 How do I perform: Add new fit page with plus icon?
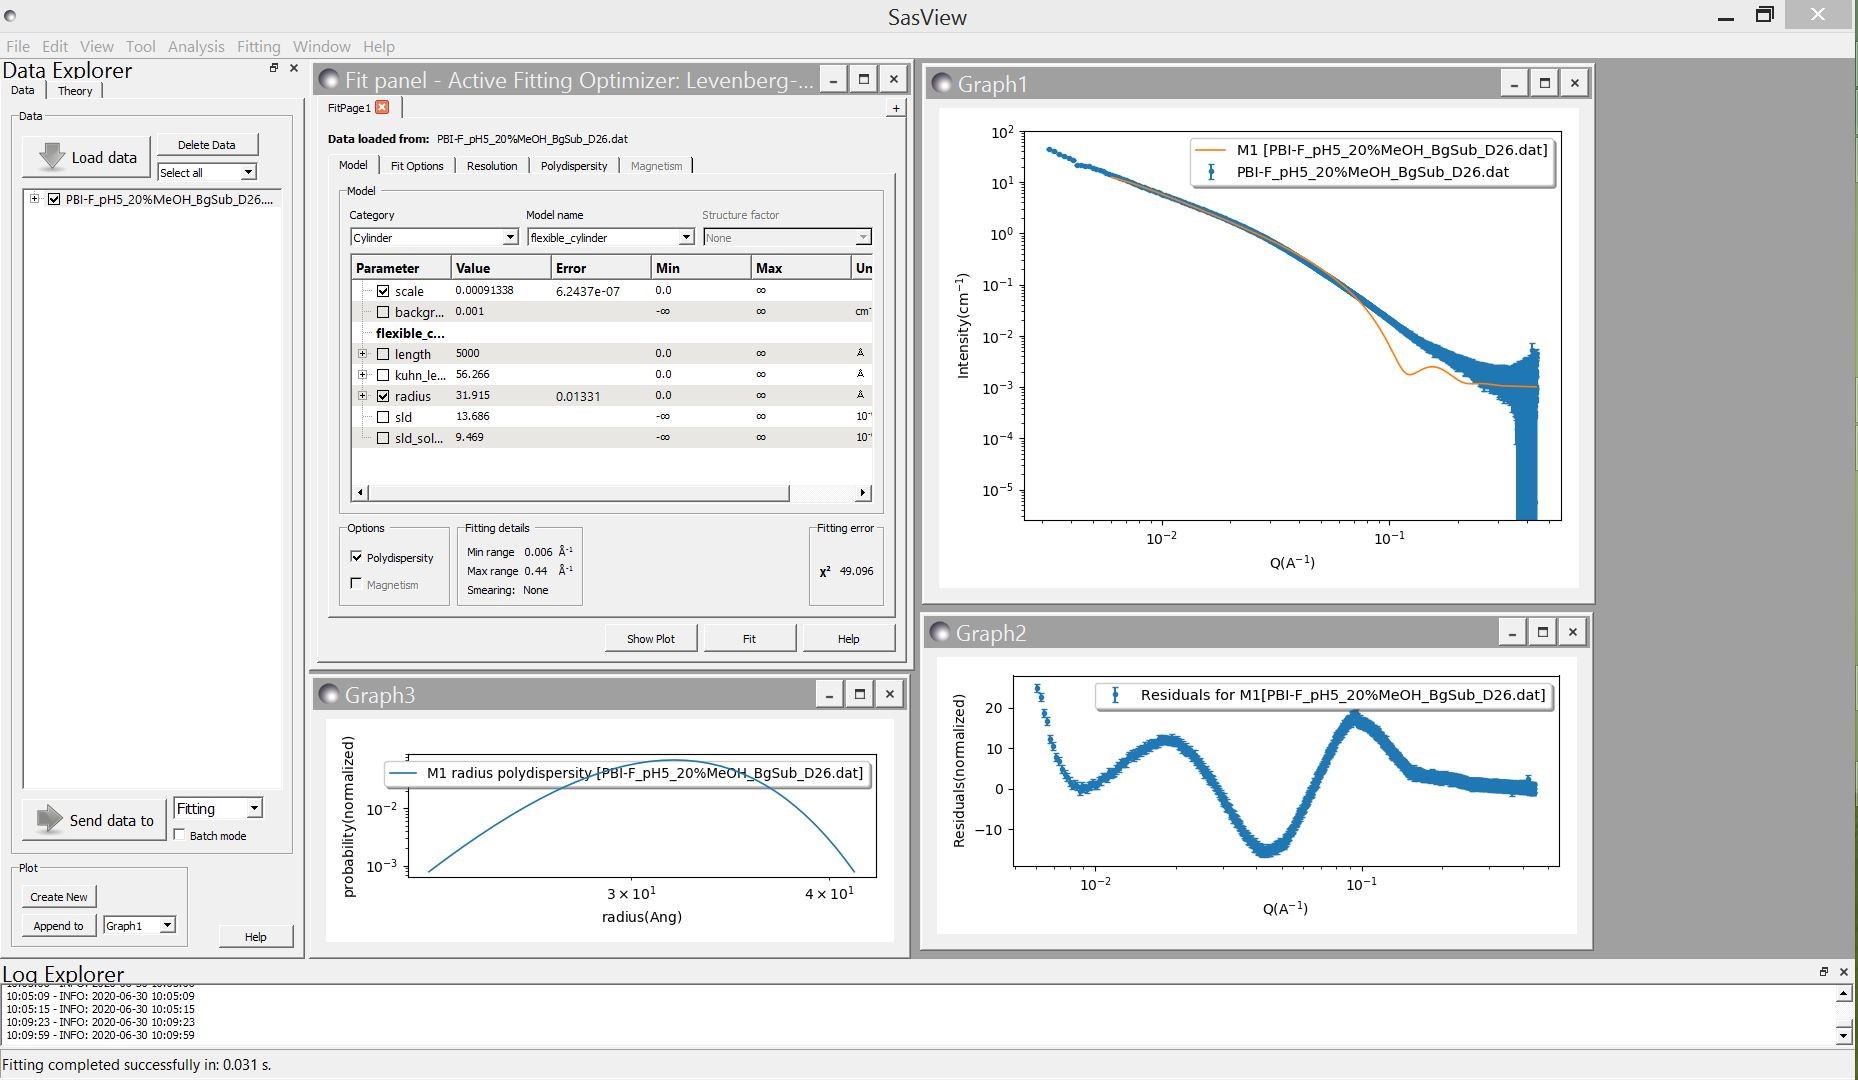(x=895, y=108)
